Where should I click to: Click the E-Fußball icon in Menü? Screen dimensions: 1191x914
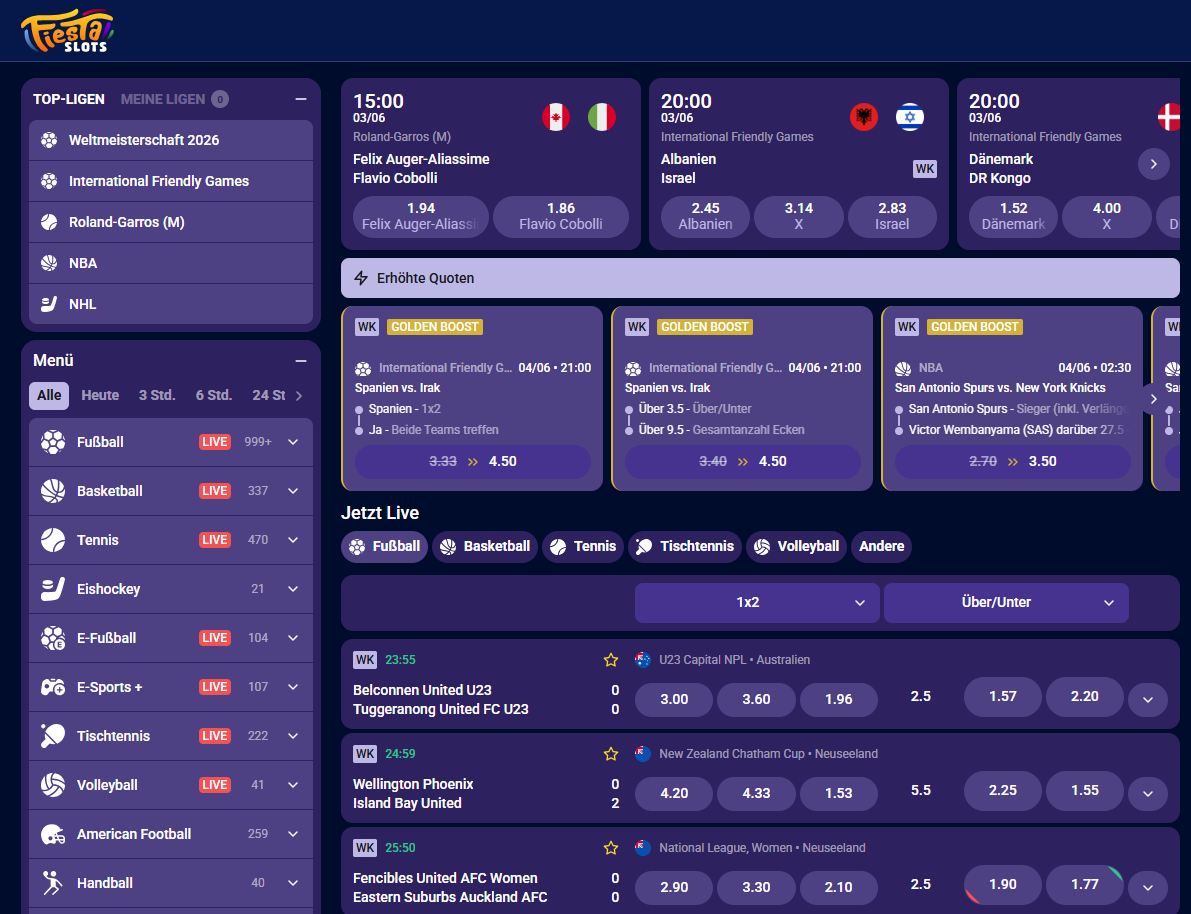click(52, 638)
